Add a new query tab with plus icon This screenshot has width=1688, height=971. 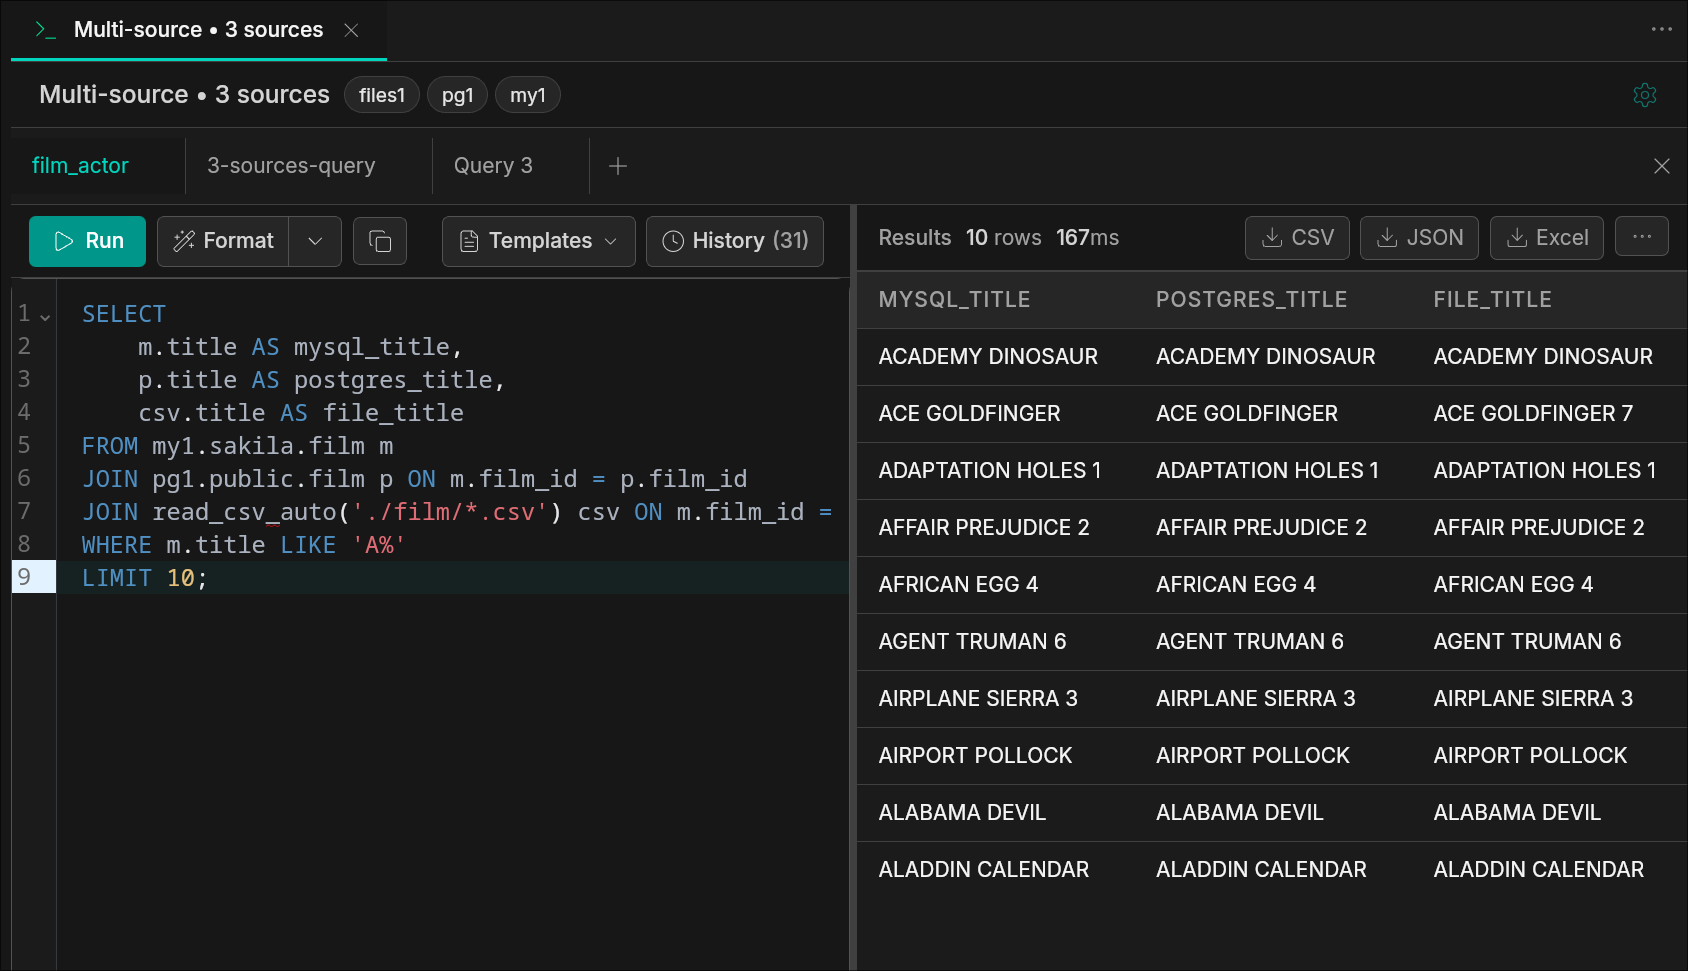[x=618, y=166]
